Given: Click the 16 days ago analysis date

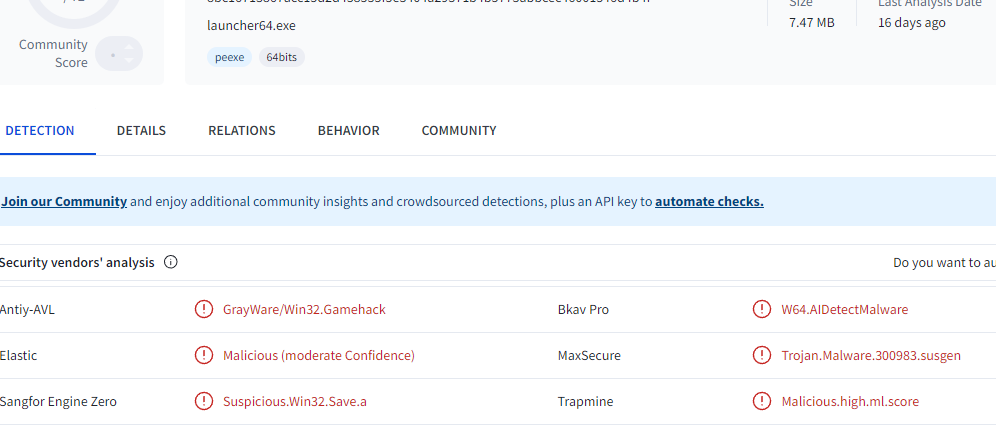Looking at the screenshot, I should click(912, 23).
